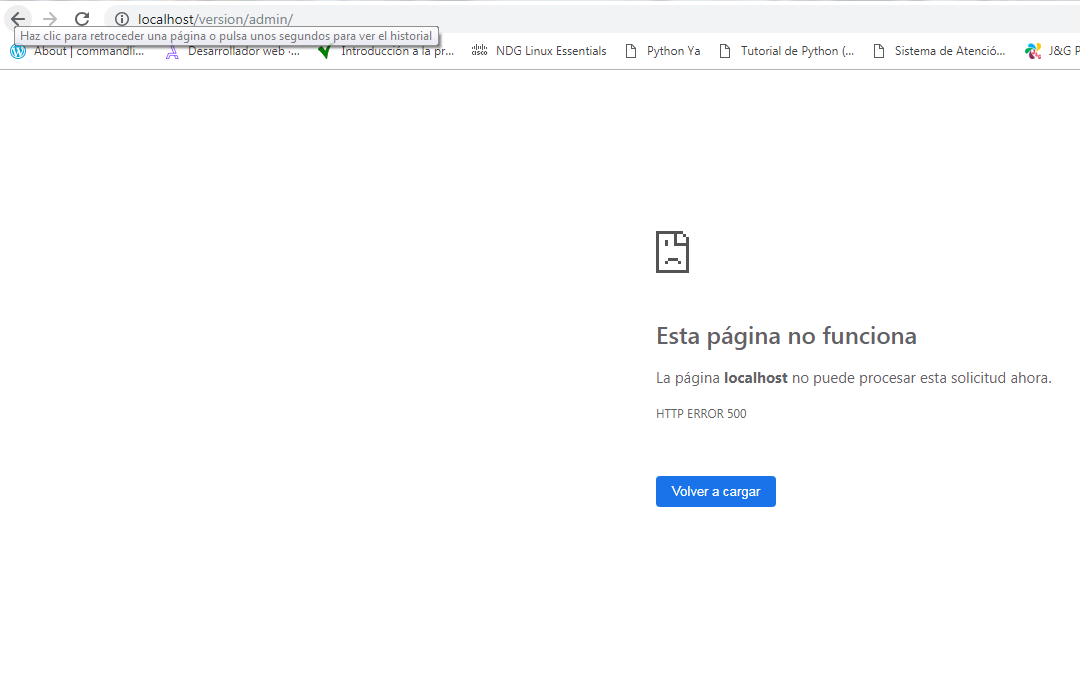Open the Tutorial de Python bookmark
The width and height of the screenshot is (1080, 682).
click(x=786, y=51)
